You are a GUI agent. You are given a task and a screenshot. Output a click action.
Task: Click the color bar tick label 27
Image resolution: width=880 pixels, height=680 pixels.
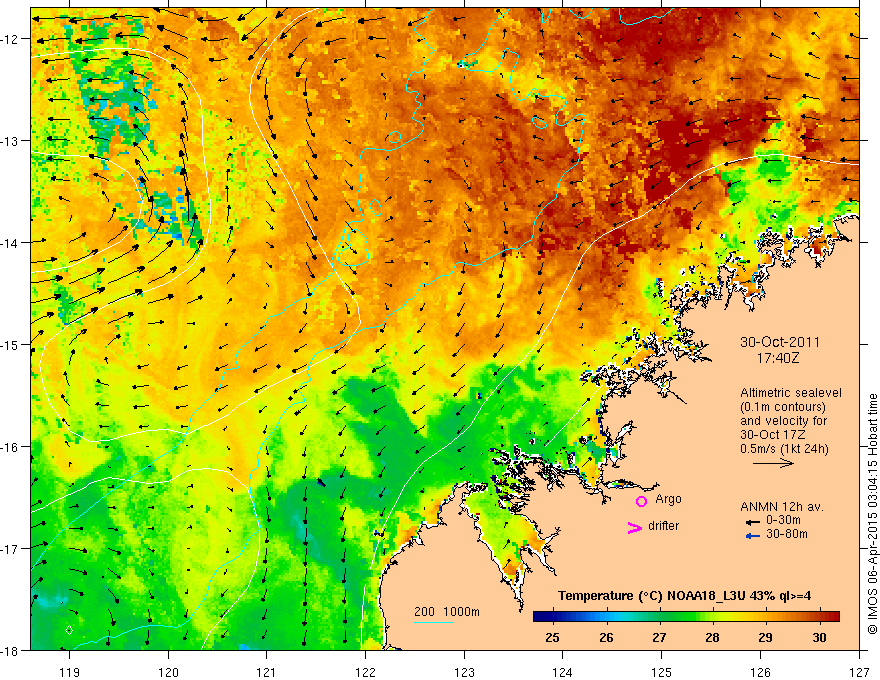click(x=659, y=638)
